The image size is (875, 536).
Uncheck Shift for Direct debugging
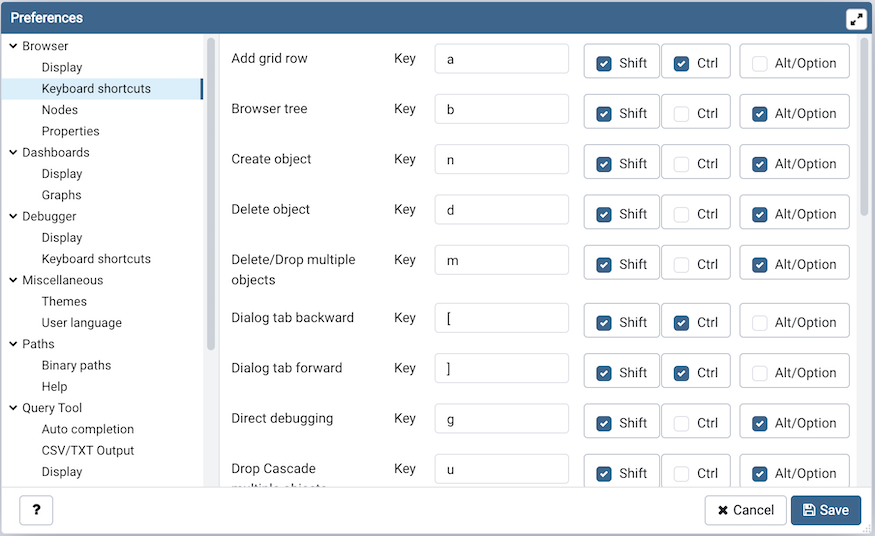604,423
